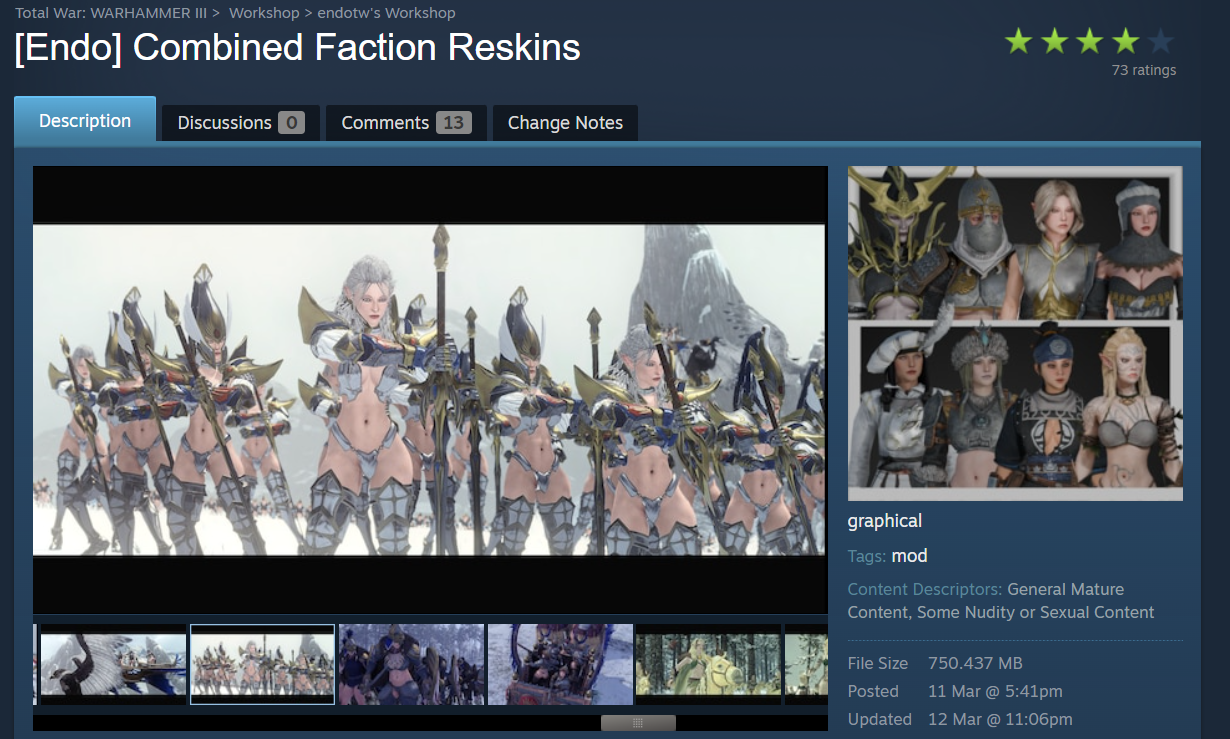
Task: Select the forest horse rider thumbnail
Action: pyautogui.click(x=709, y=665)
